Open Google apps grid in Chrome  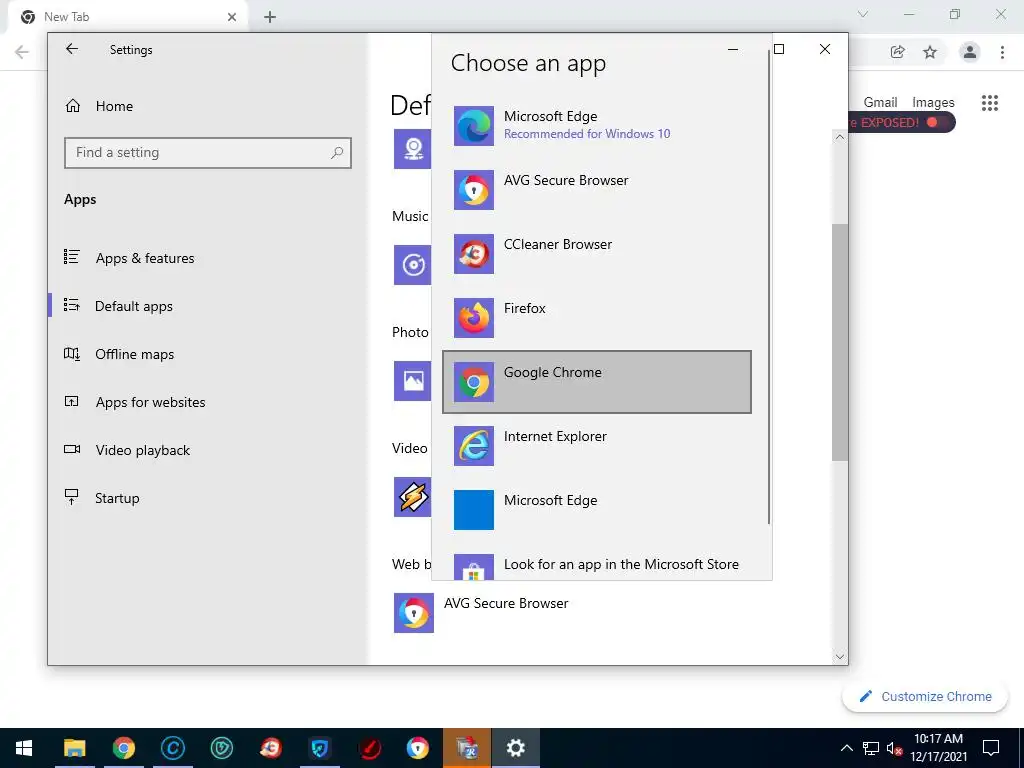click(989, 103)
